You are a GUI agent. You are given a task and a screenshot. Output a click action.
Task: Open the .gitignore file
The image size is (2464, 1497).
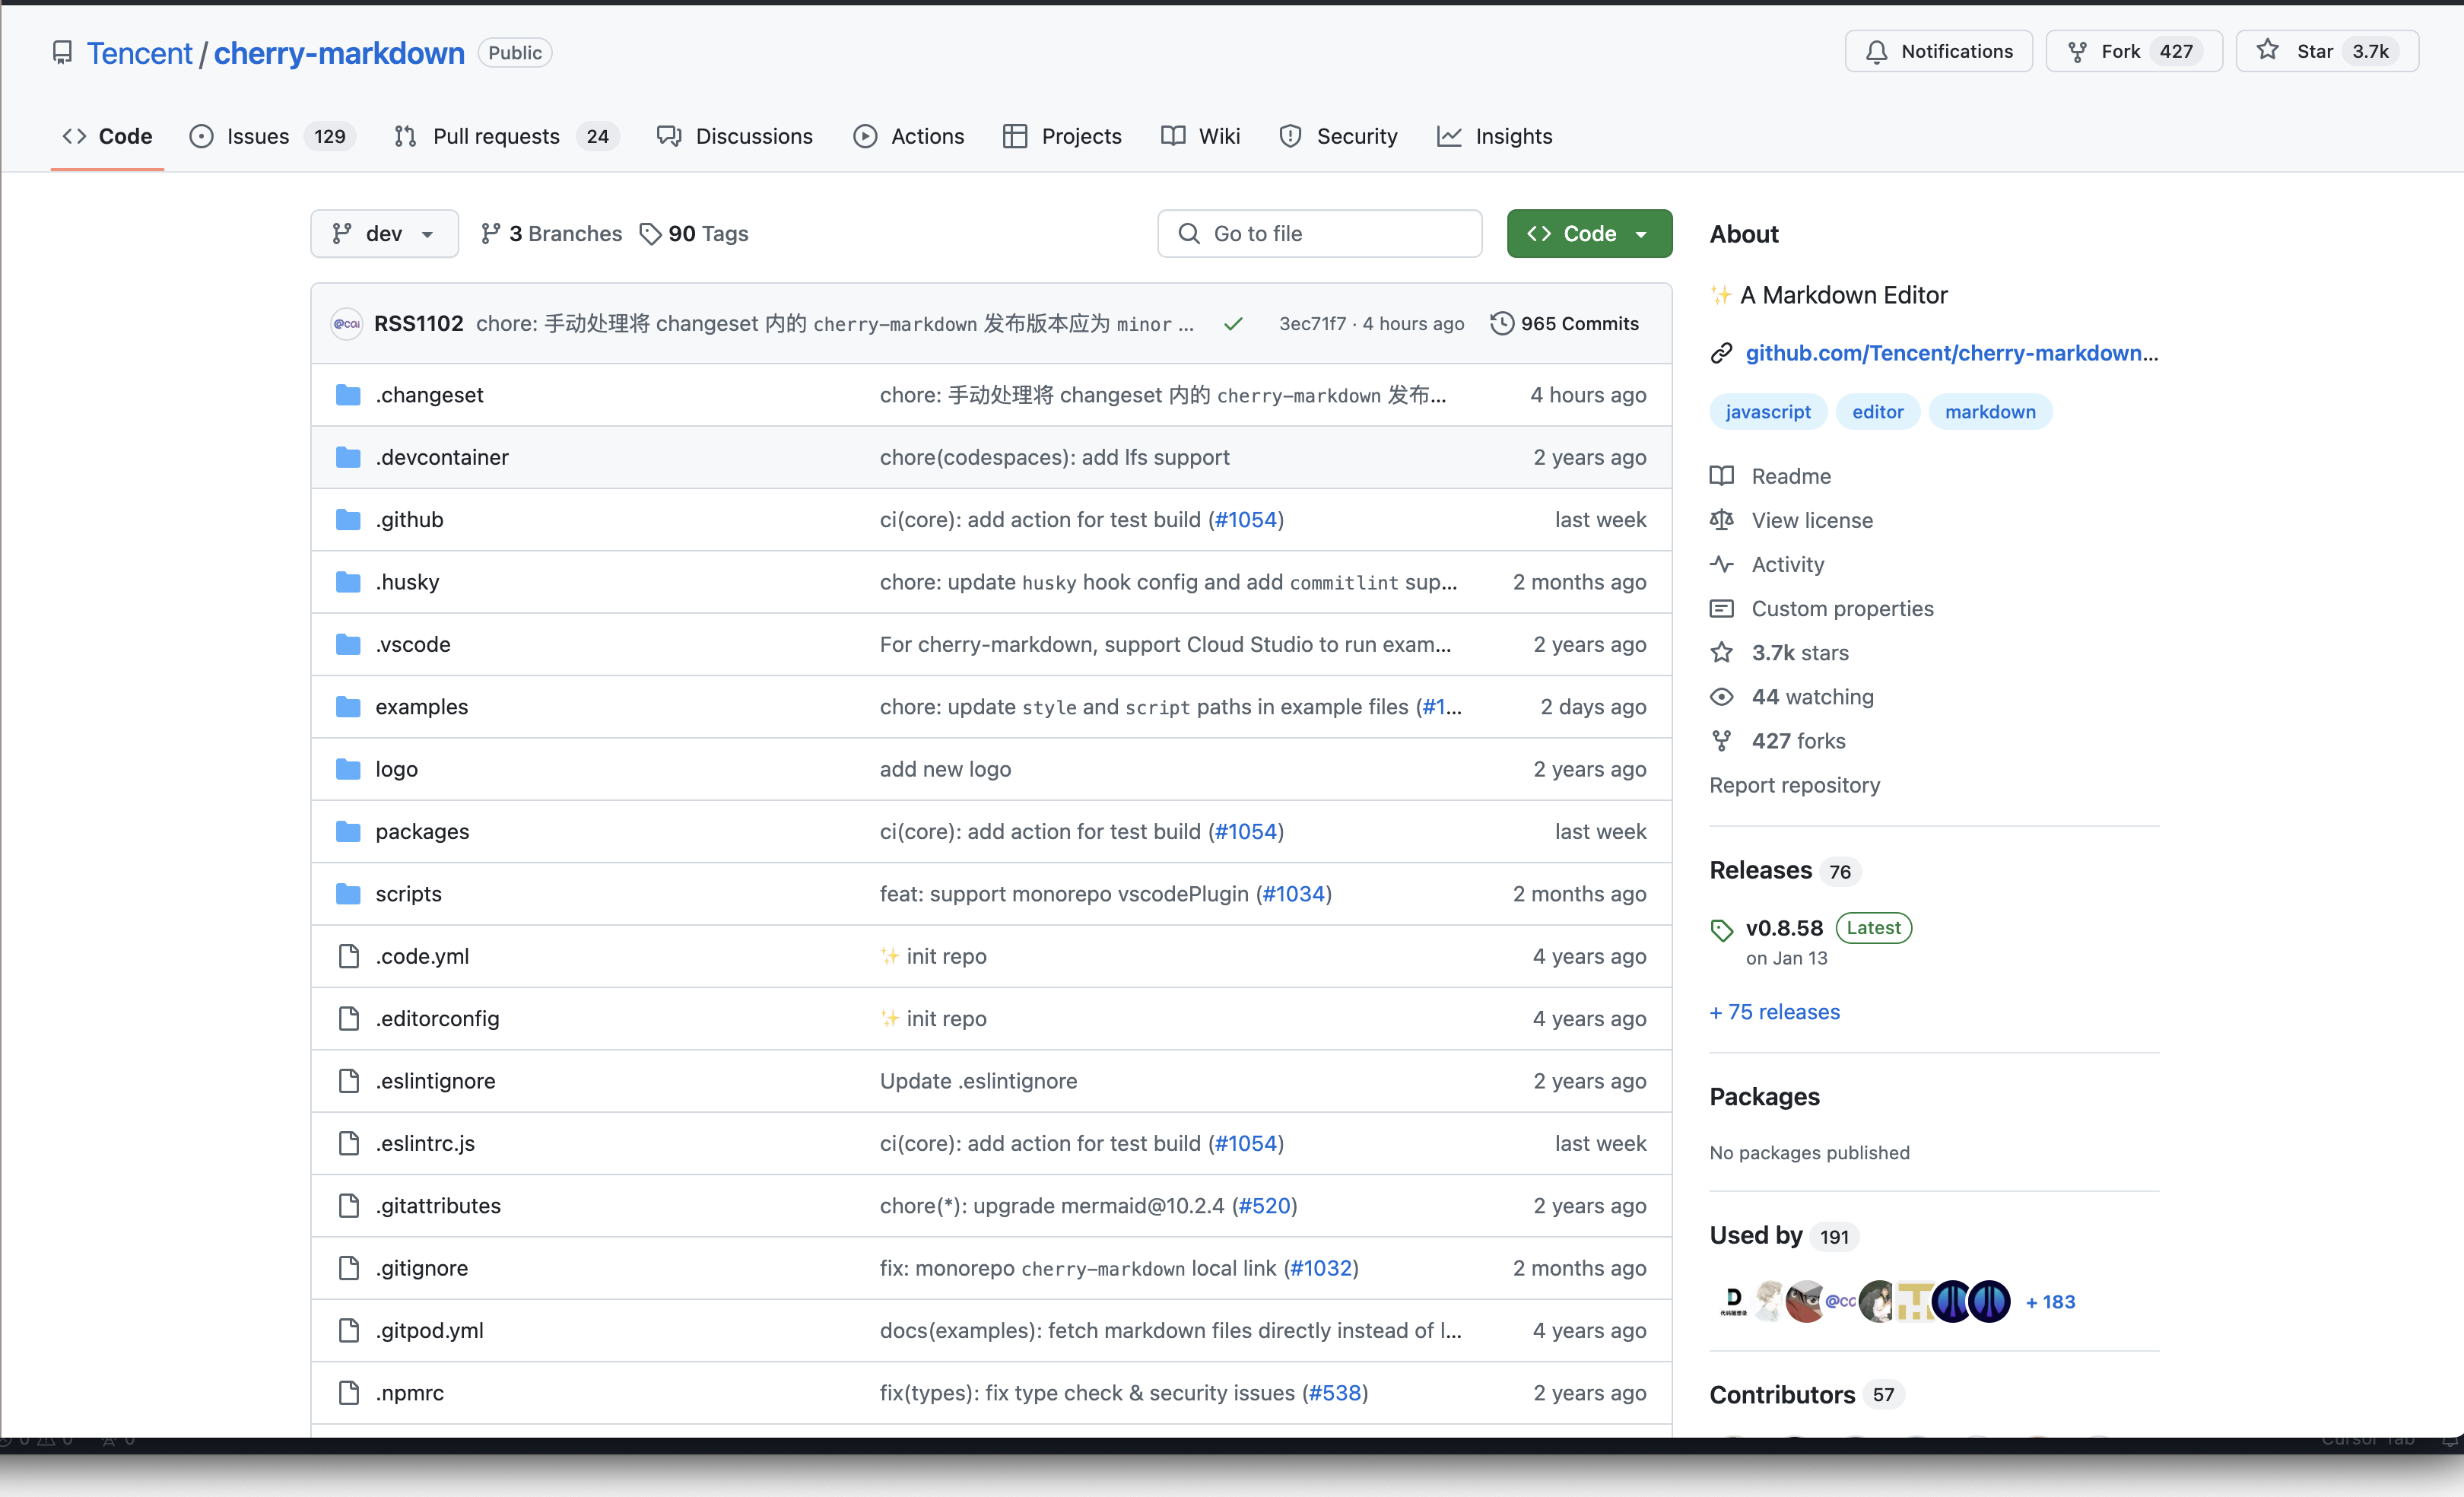(422, 1268)
